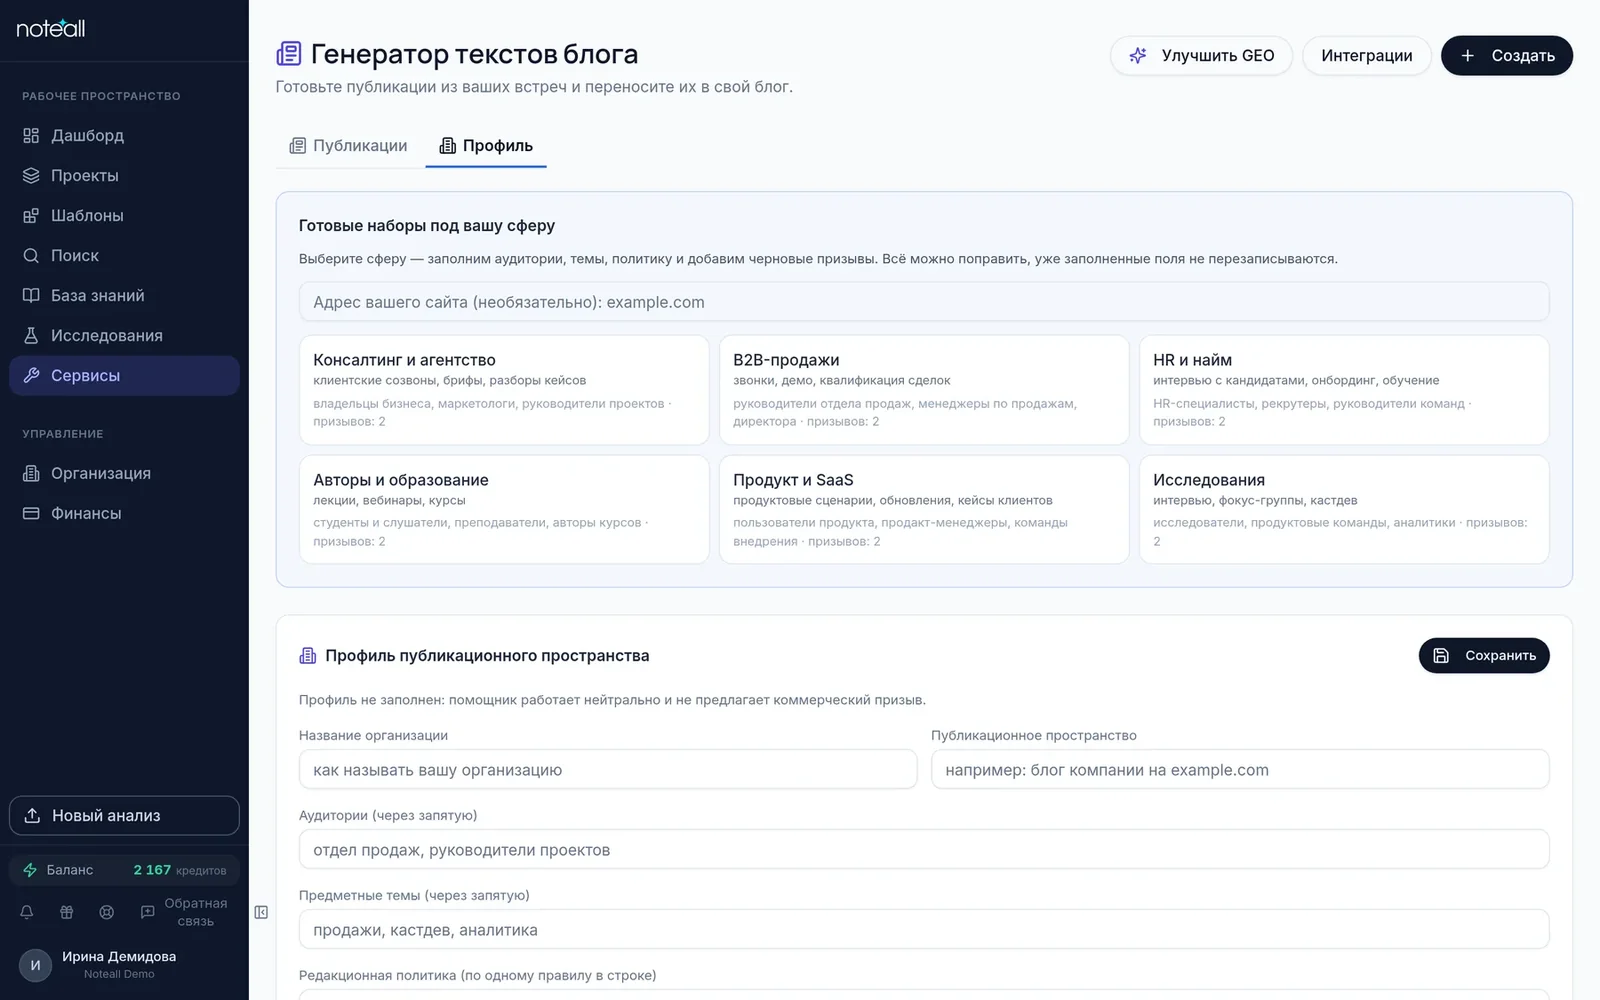Click the Предметные темы input field
Screen dimensions: 1600x1000
[x=924, y=930]
